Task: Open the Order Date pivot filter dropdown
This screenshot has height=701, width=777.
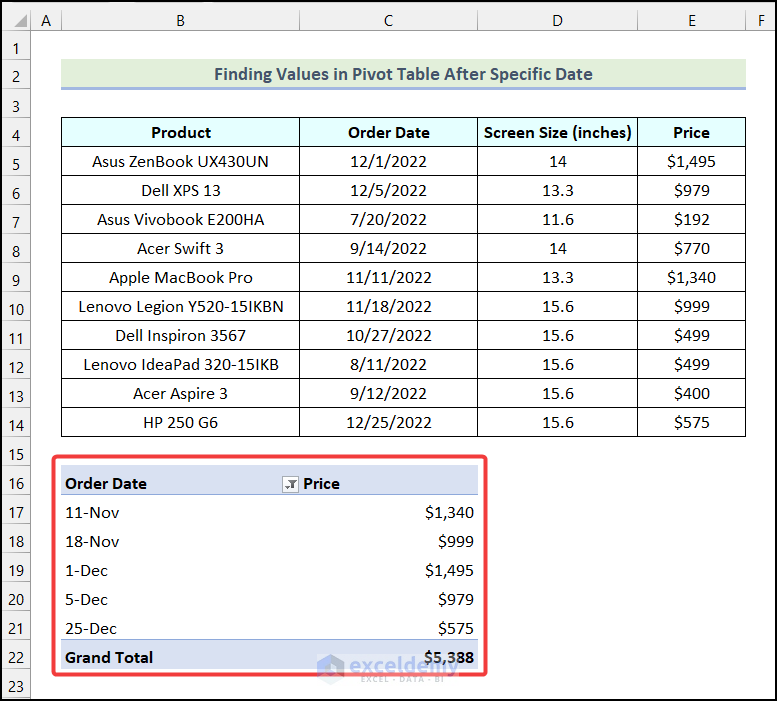Action: [290, 484]
